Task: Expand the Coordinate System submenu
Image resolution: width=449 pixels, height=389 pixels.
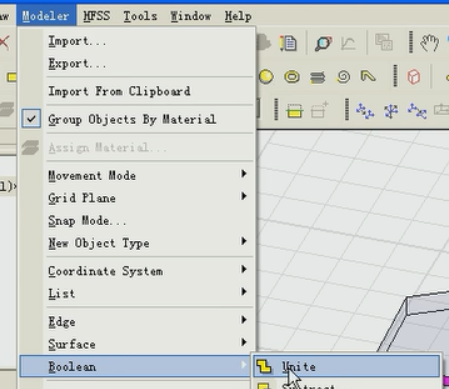Action: [137, 271]
